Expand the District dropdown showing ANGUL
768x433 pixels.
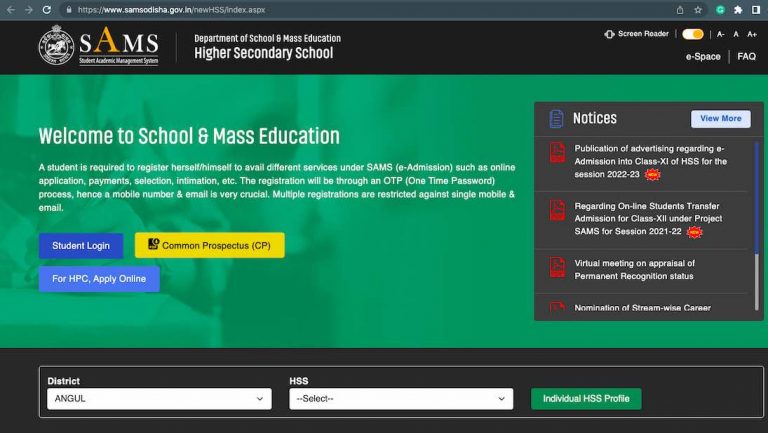pyautogui.click(x=159, y=399)
